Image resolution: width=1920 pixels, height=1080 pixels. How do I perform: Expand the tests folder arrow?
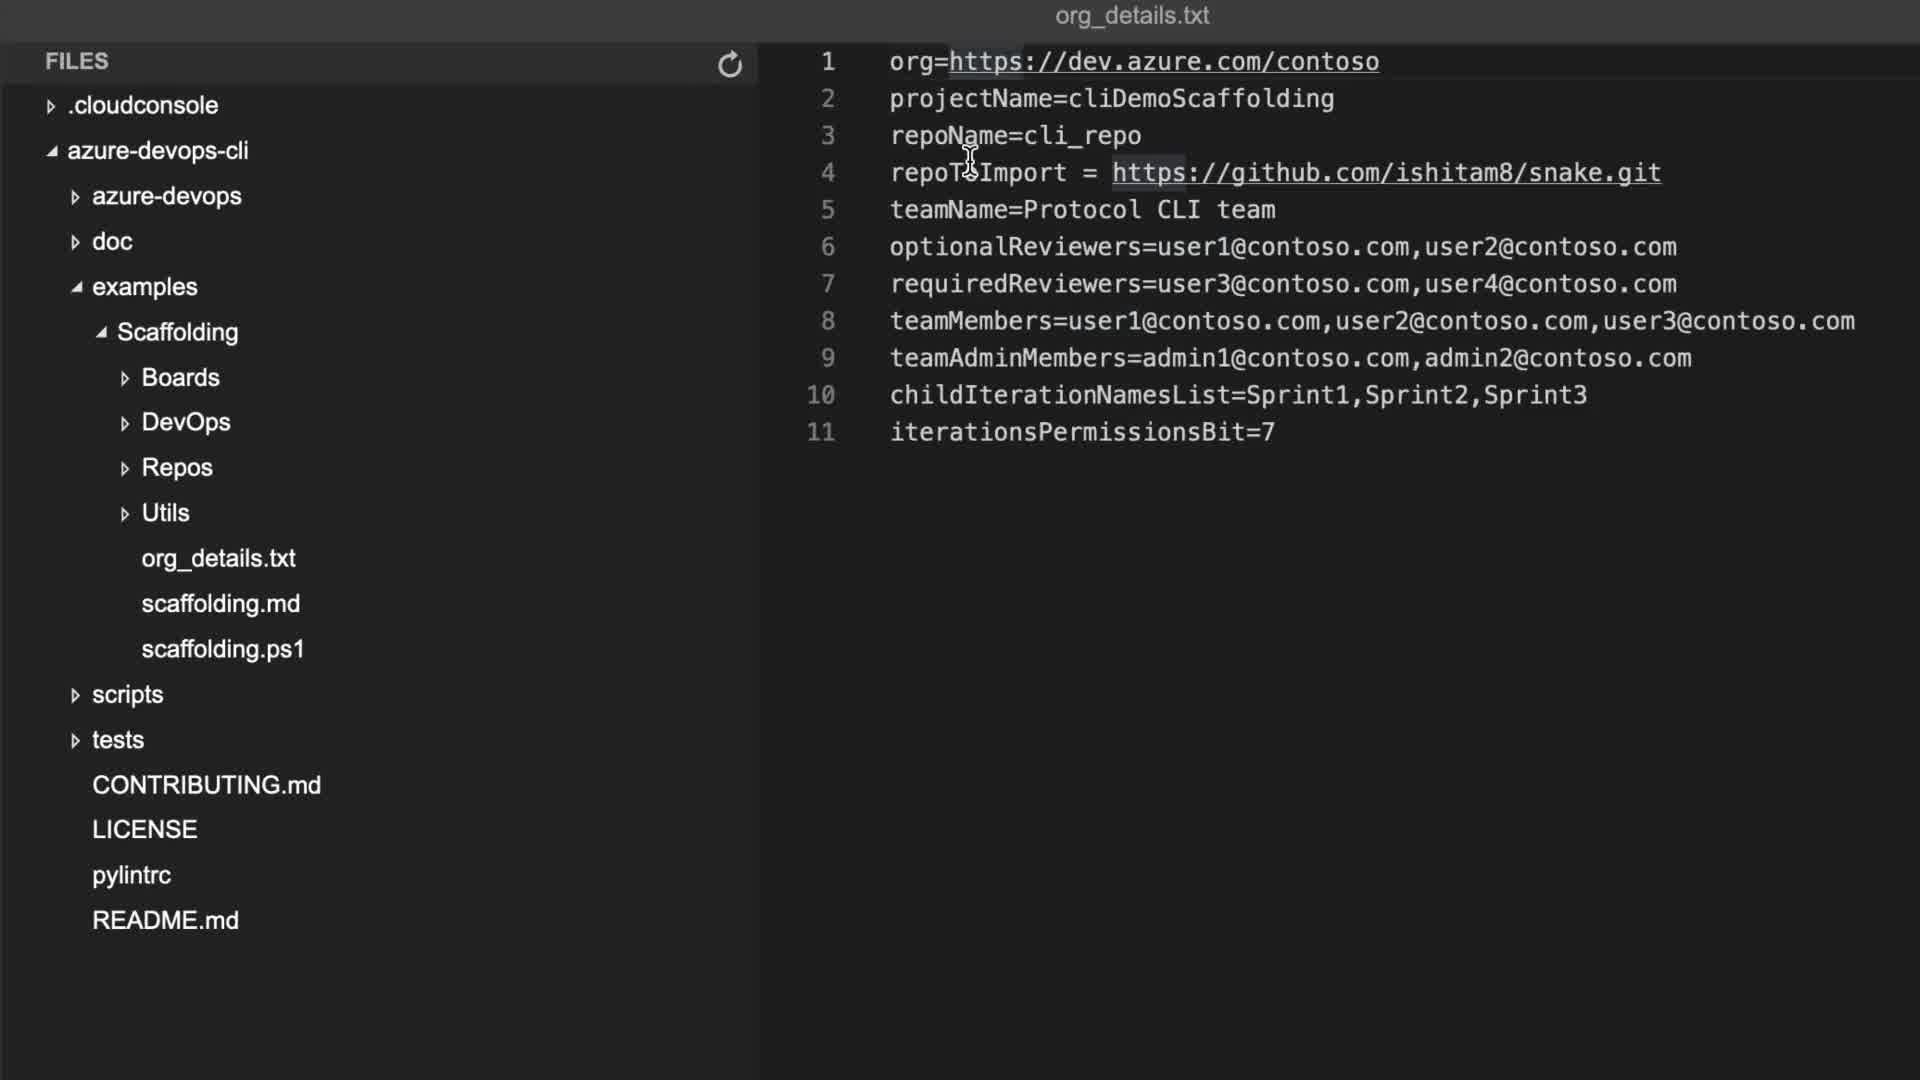point(75,740)
